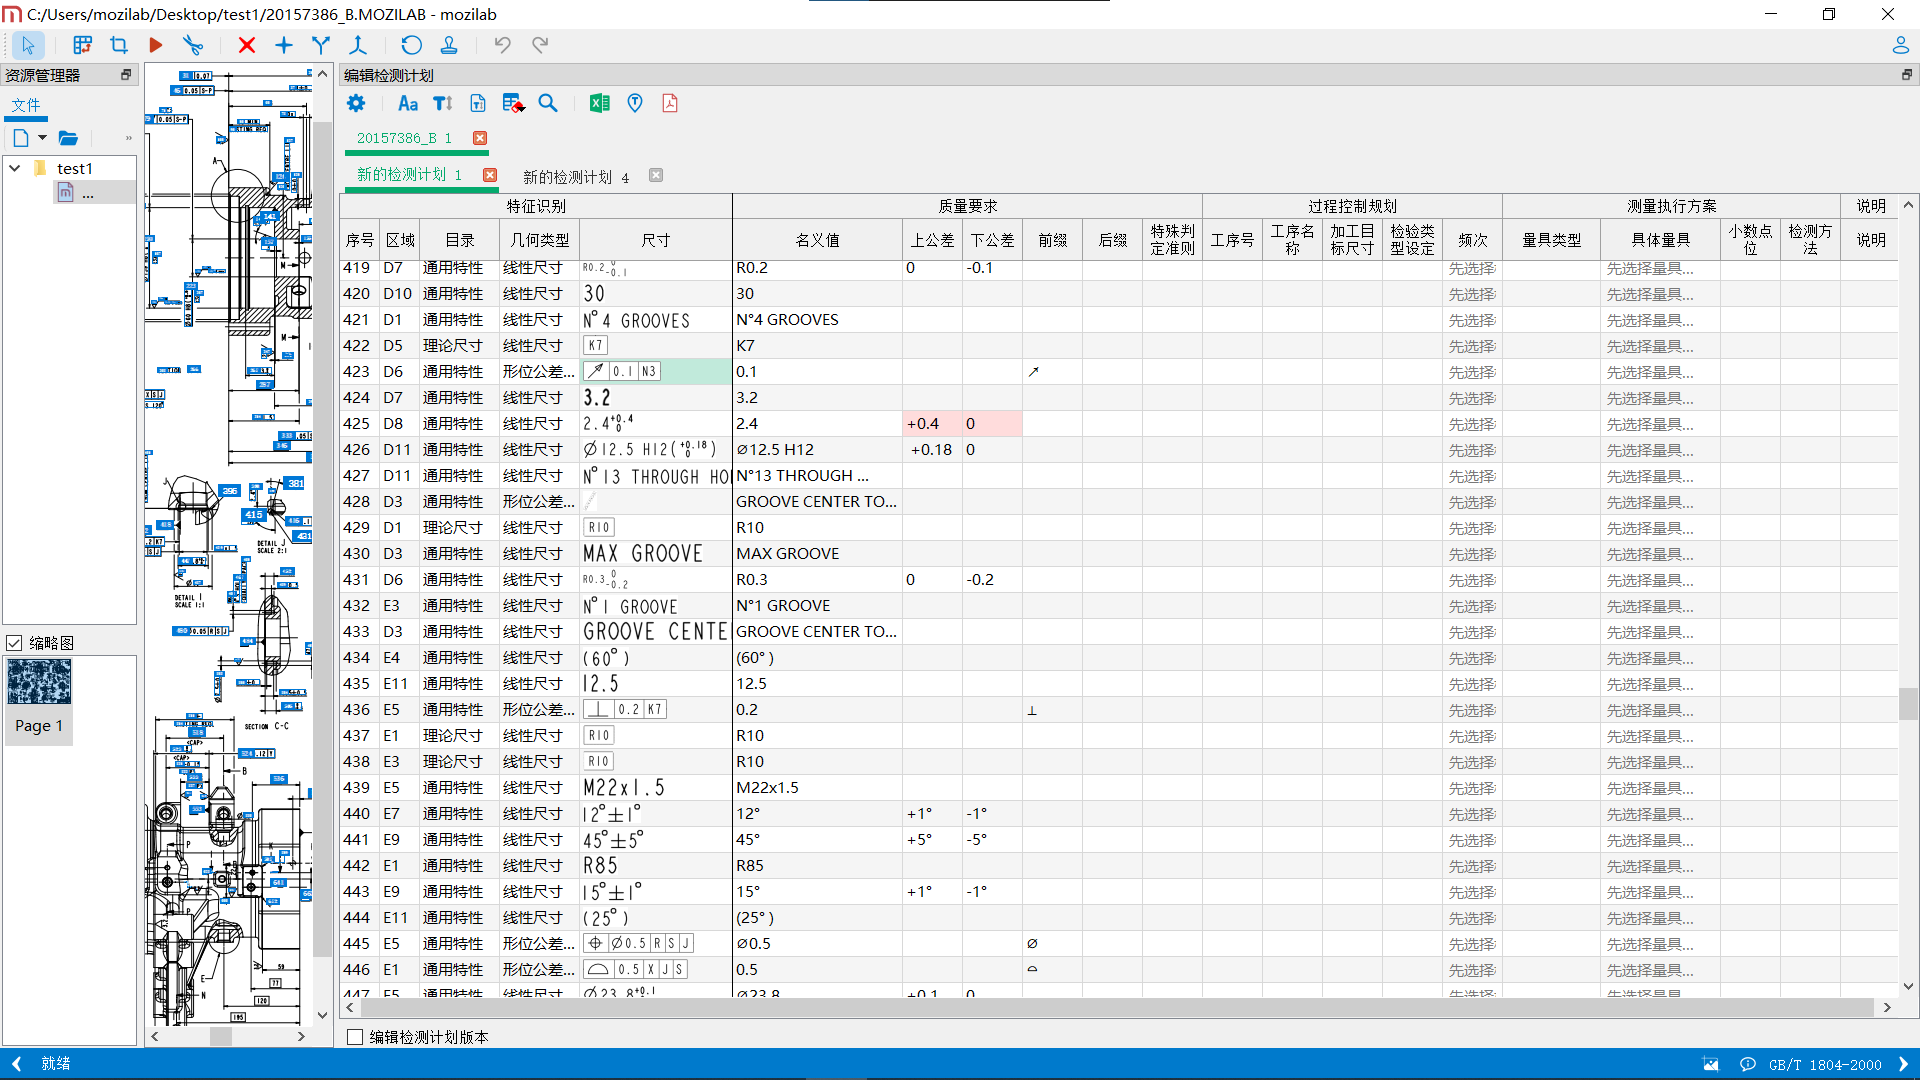This screenshot has width=1920, height=1080.
Task: Switch to 新的检测计划 4 tab
Action: coord(576,177)
